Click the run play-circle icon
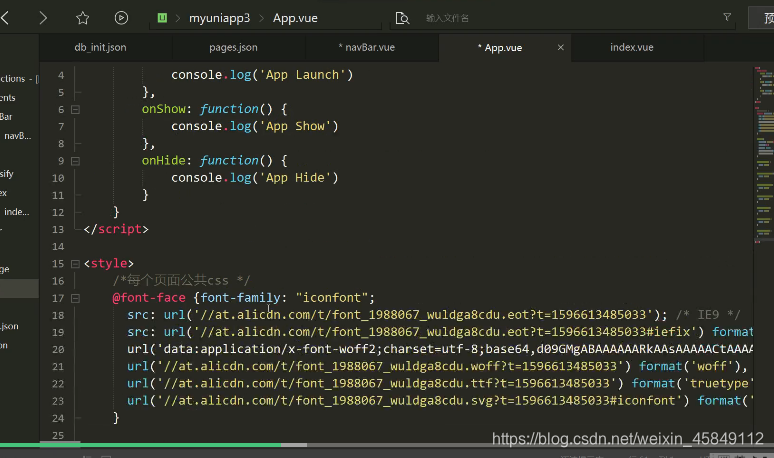 click(121, 18)
